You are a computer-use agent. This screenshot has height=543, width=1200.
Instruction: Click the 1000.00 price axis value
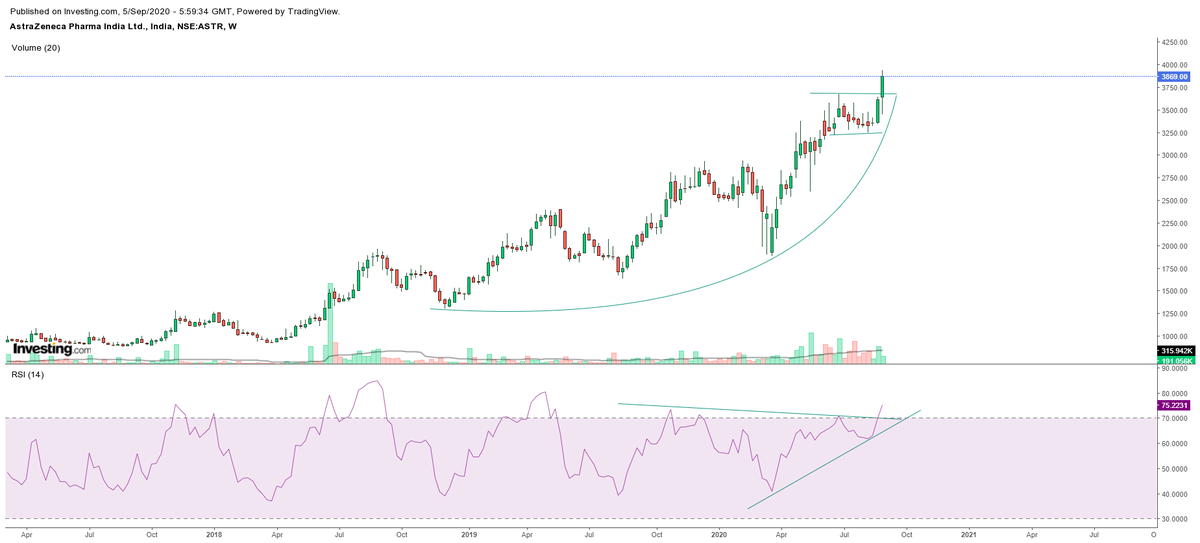tap(1174, 337)
